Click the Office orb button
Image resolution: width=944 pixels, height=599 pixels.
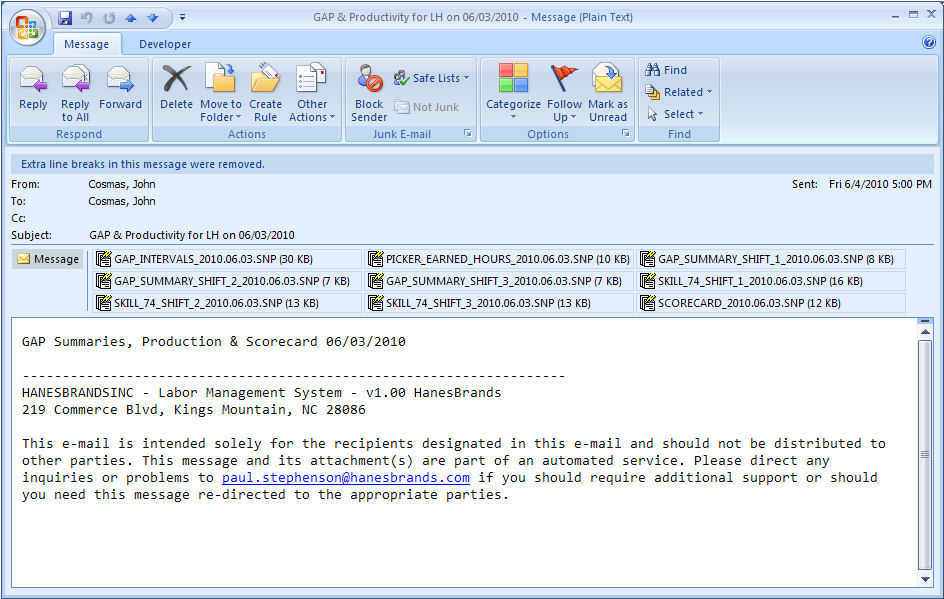pos(27,28)
